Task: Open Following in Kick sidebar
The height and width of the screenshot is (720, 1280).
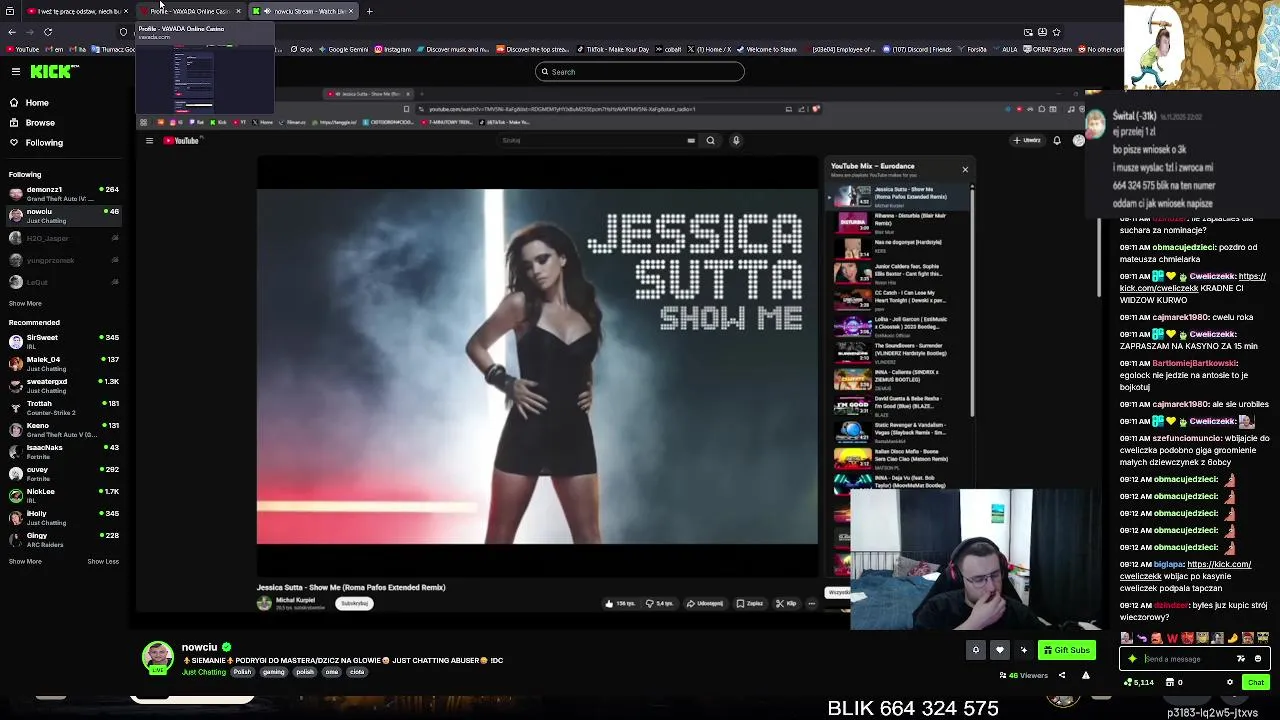Action: coord(44,142)
